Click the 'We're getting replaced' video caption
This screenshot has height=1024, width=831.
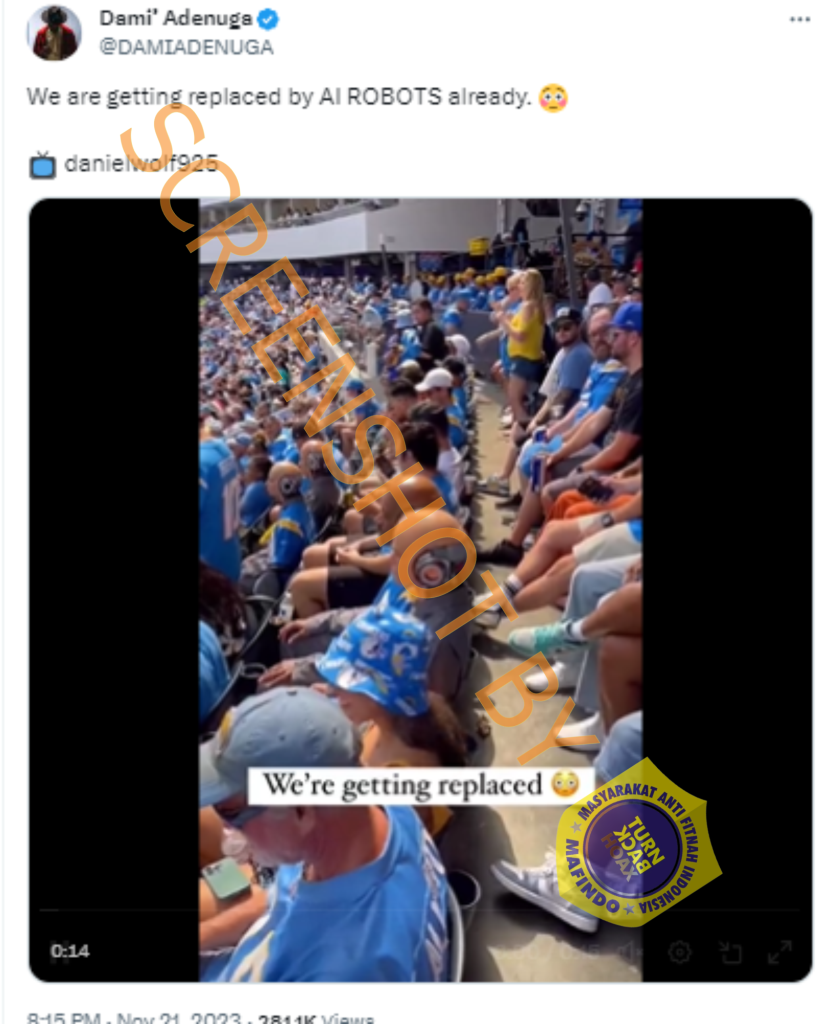[x=420, y=784]
